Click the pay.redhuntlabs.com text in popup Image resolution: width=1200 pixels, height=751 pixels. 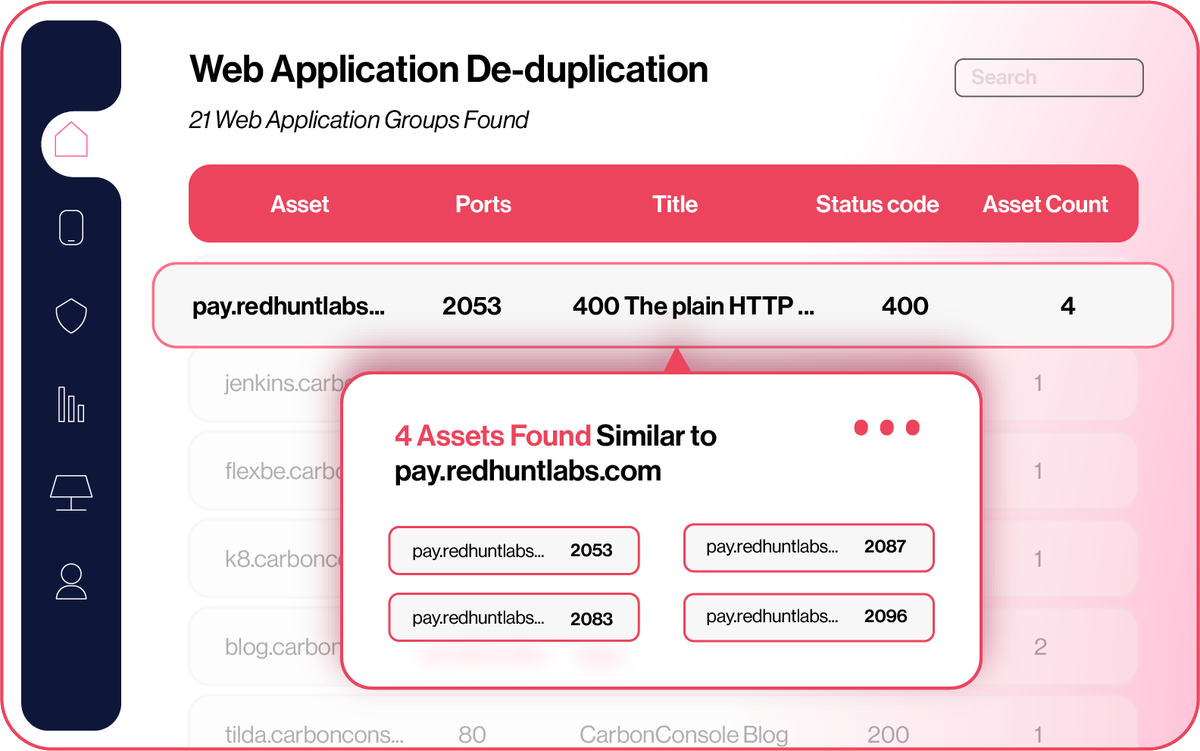(x=528, y=471)
